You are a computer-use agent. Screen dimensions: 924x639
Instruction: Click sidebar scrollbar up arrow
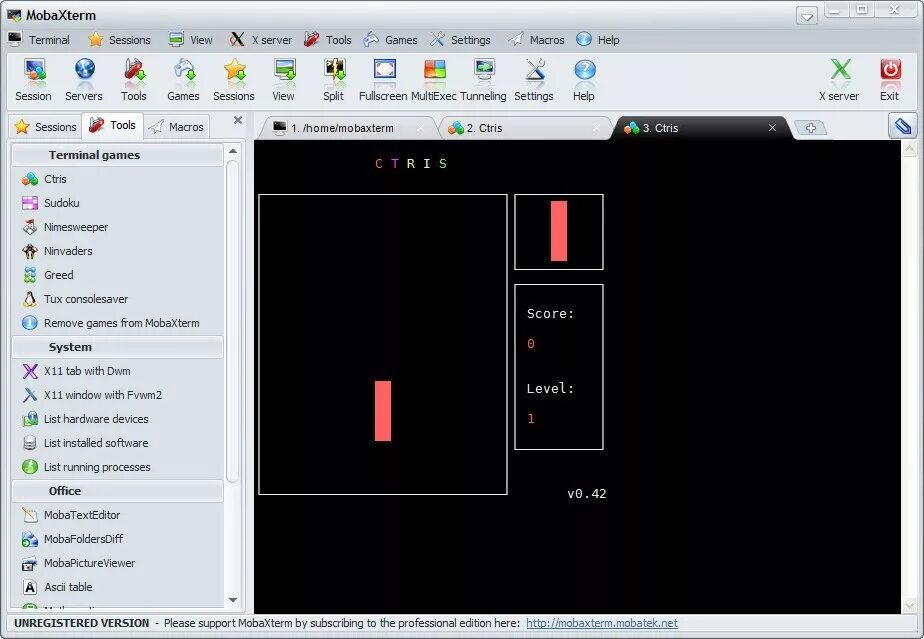point(233,151)
